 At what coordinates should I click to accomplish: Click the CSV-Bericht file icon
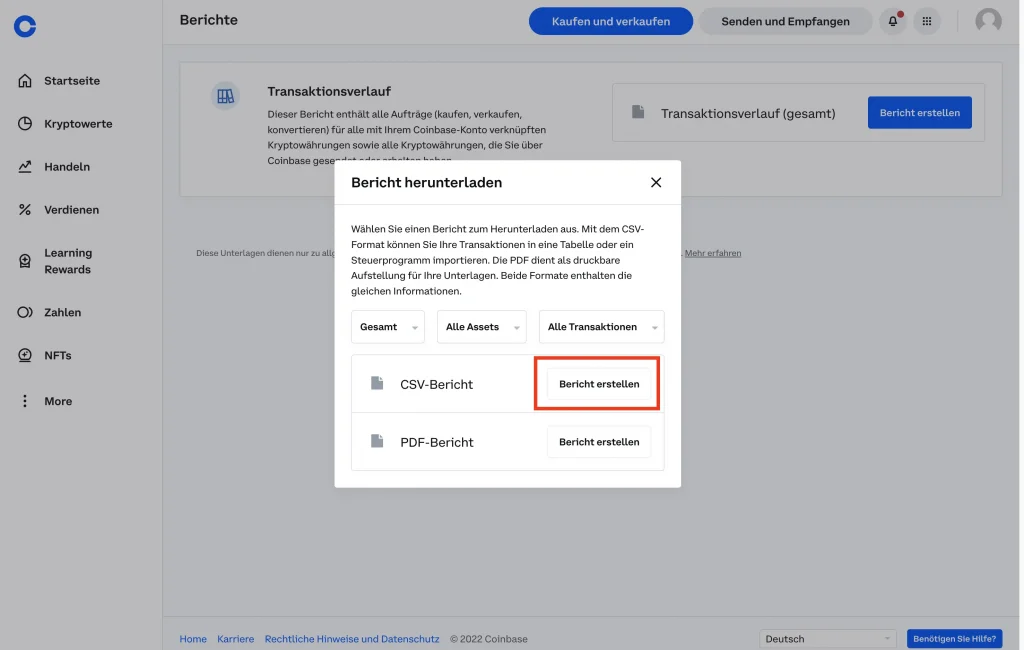377,384
